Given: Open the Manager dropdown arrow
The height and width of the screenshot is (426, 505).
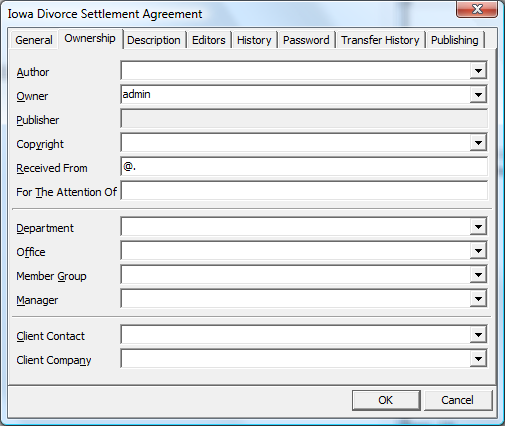Looking at the screenshot, I should pos(478,299).
